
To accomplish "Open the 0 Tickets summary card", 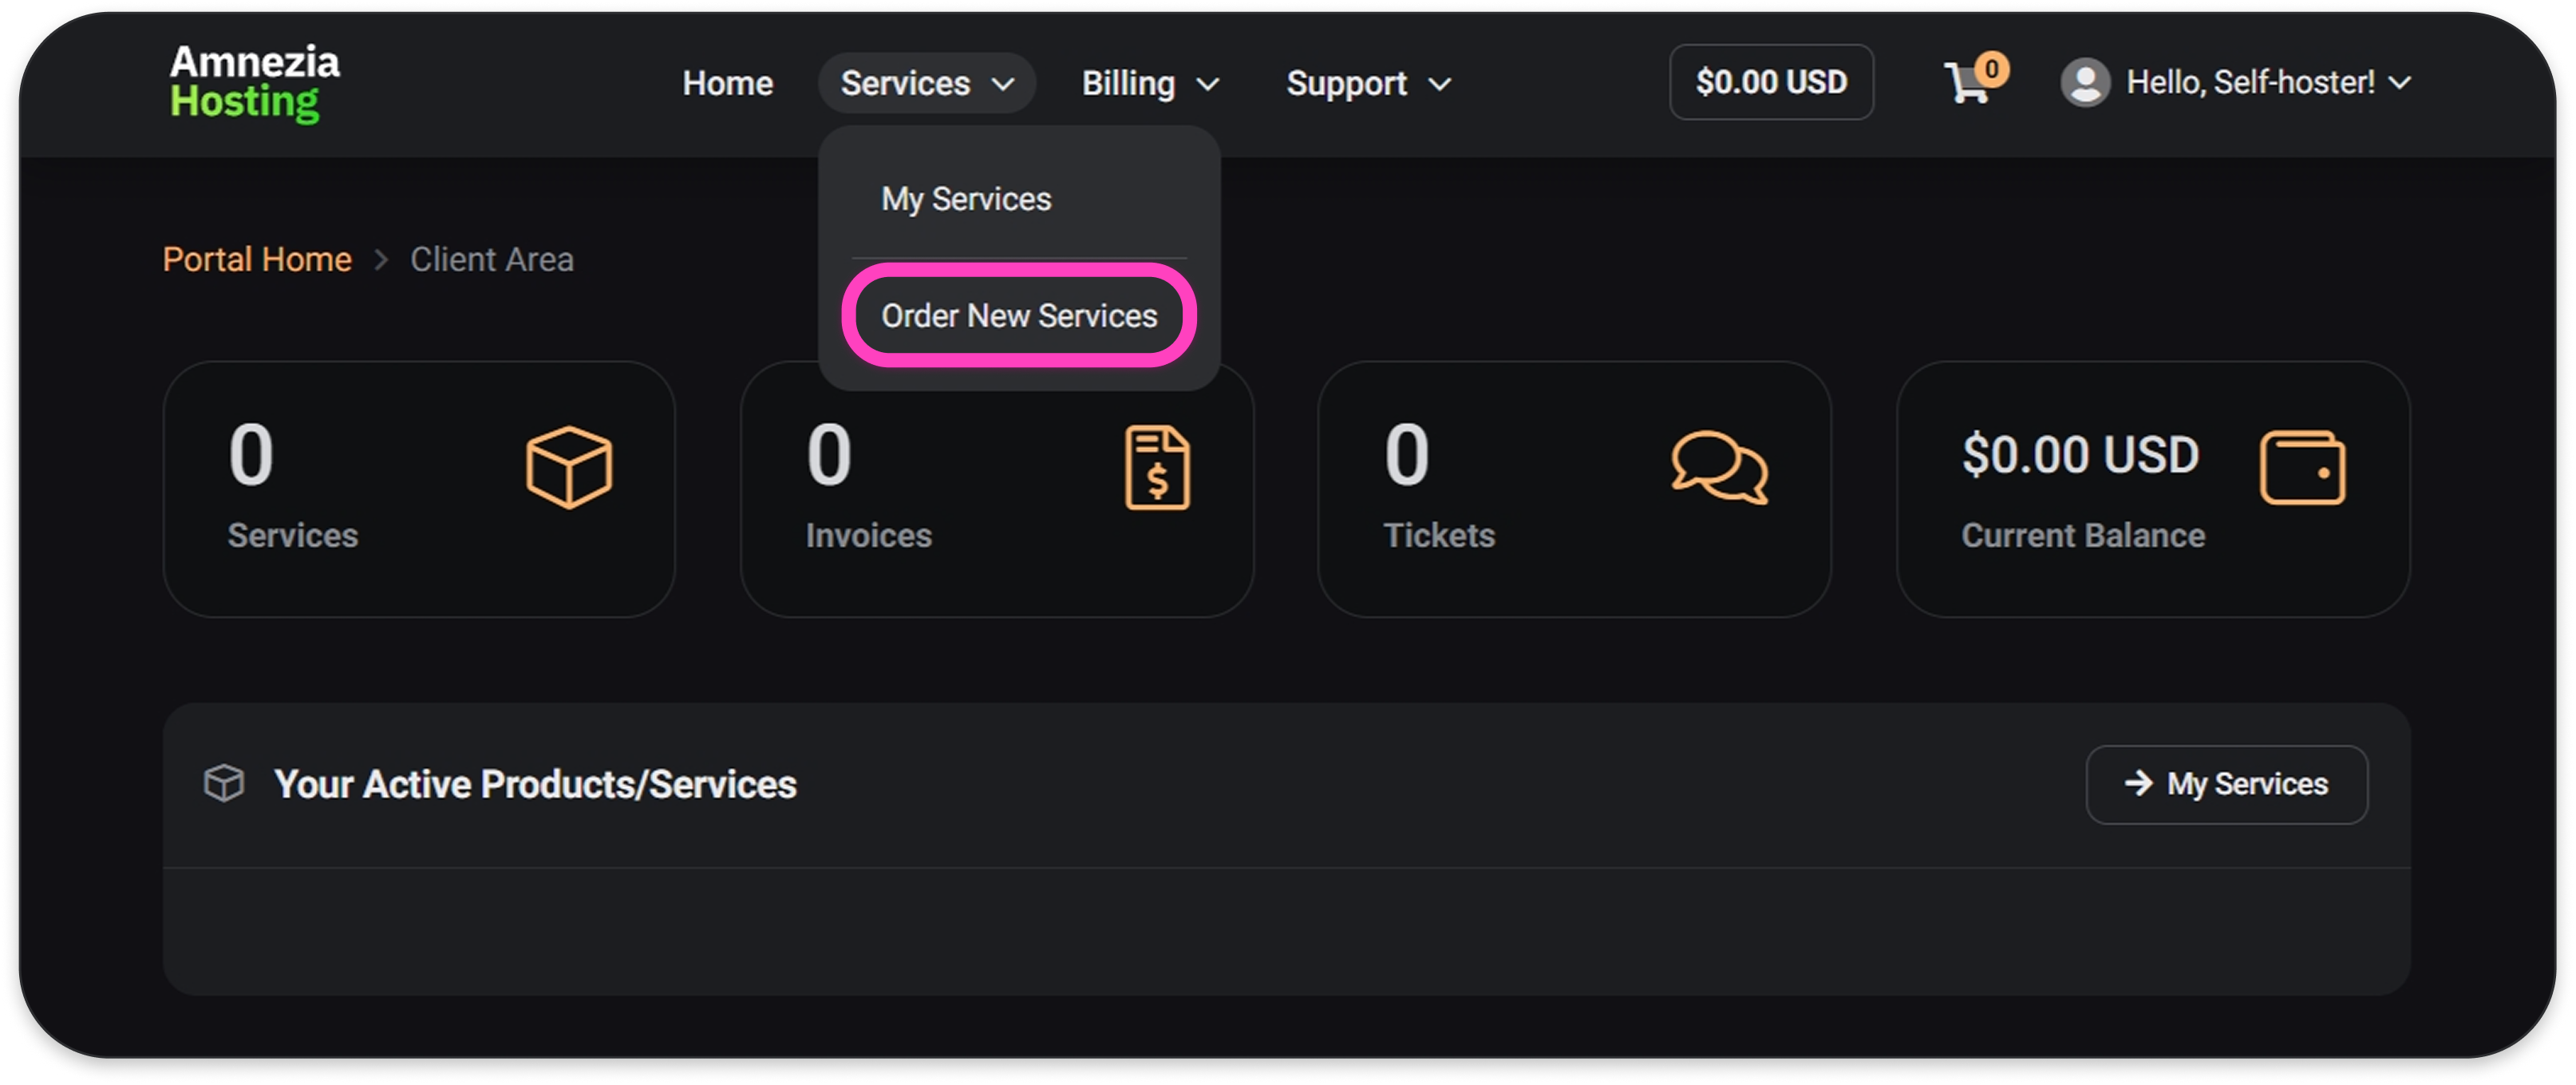I will (x=1574, y=489).
